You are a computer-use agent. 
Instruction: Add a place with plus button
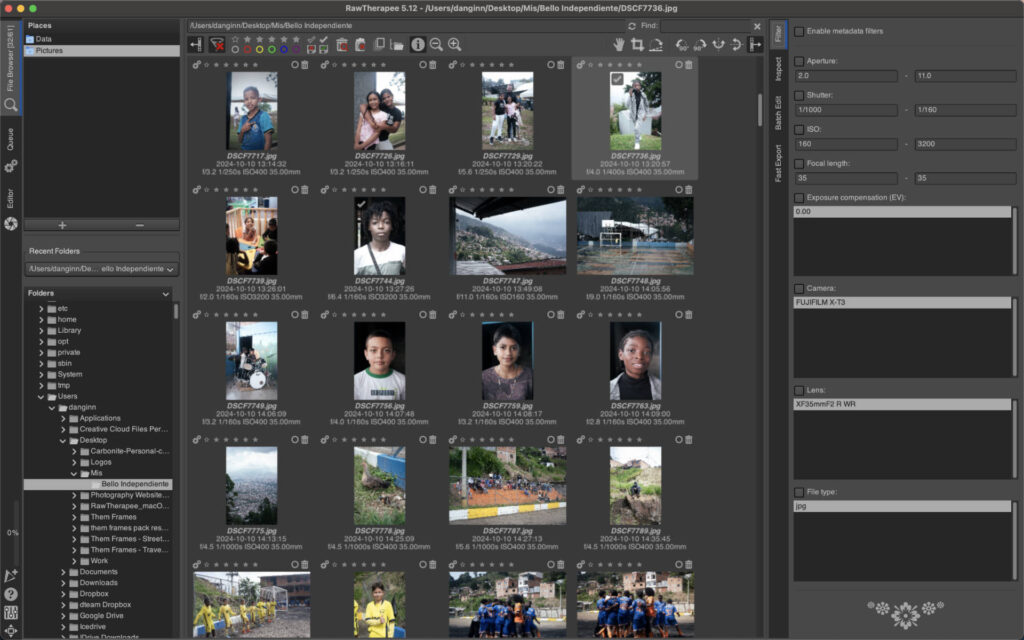(62, 225)
